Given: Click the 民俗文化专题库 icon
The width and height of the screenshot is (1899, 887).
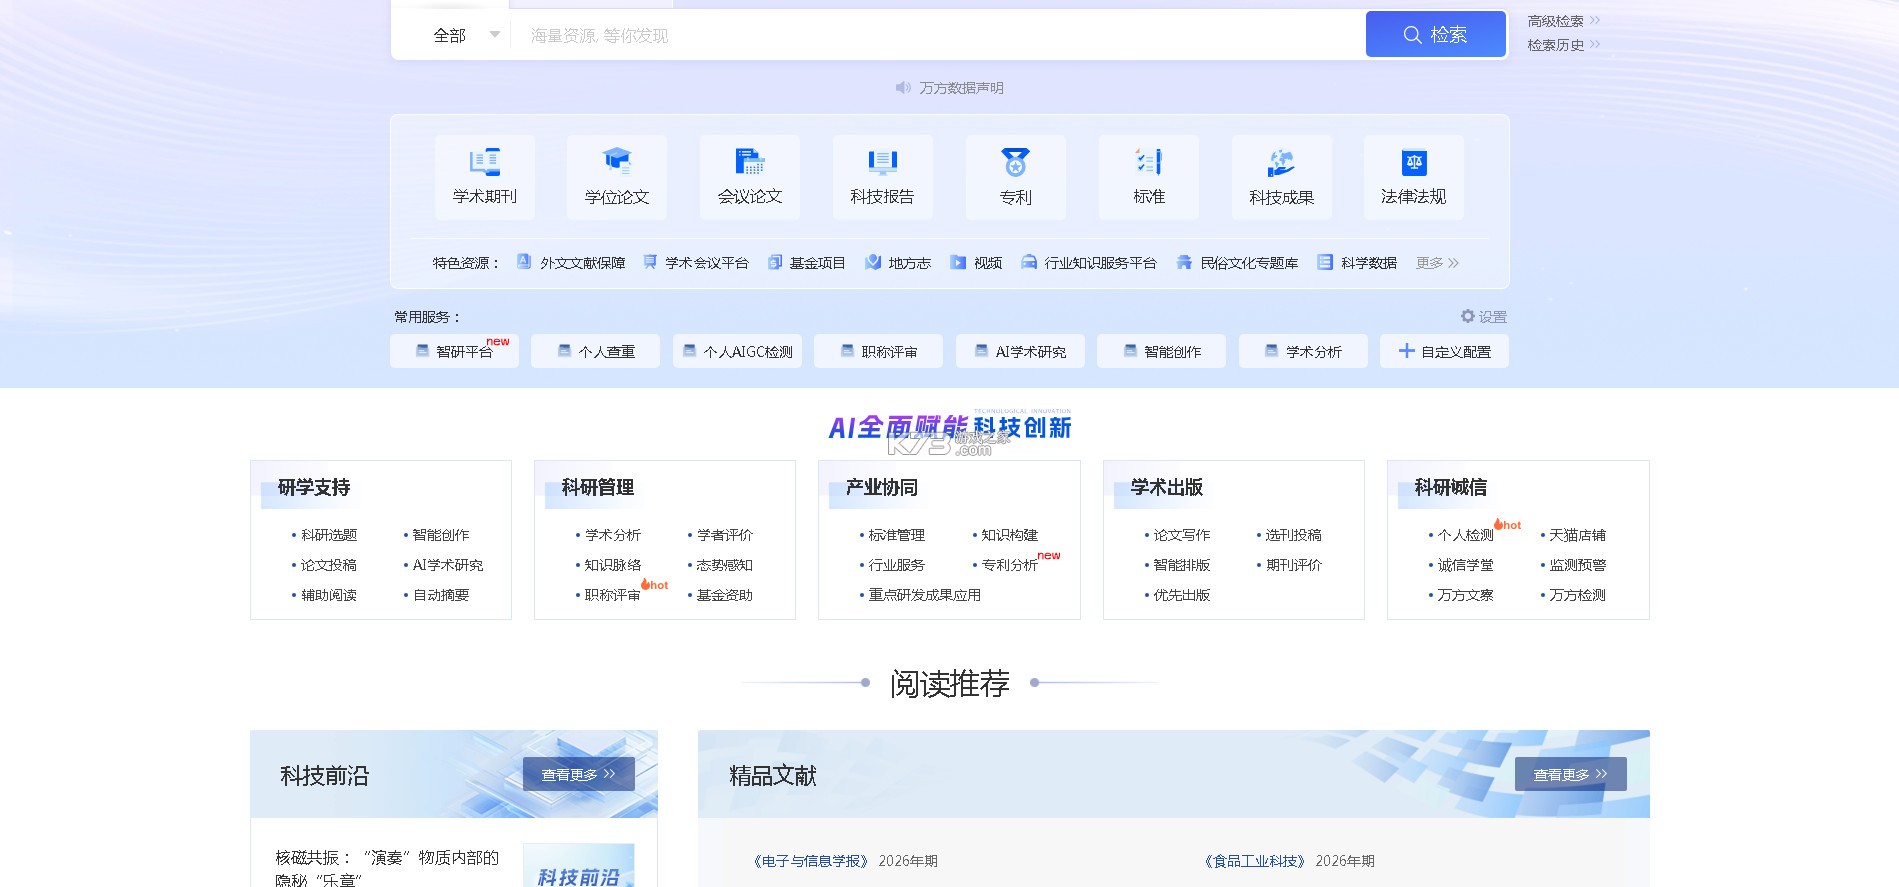Looking at the screenshot, I should [x=1184, y=262].
